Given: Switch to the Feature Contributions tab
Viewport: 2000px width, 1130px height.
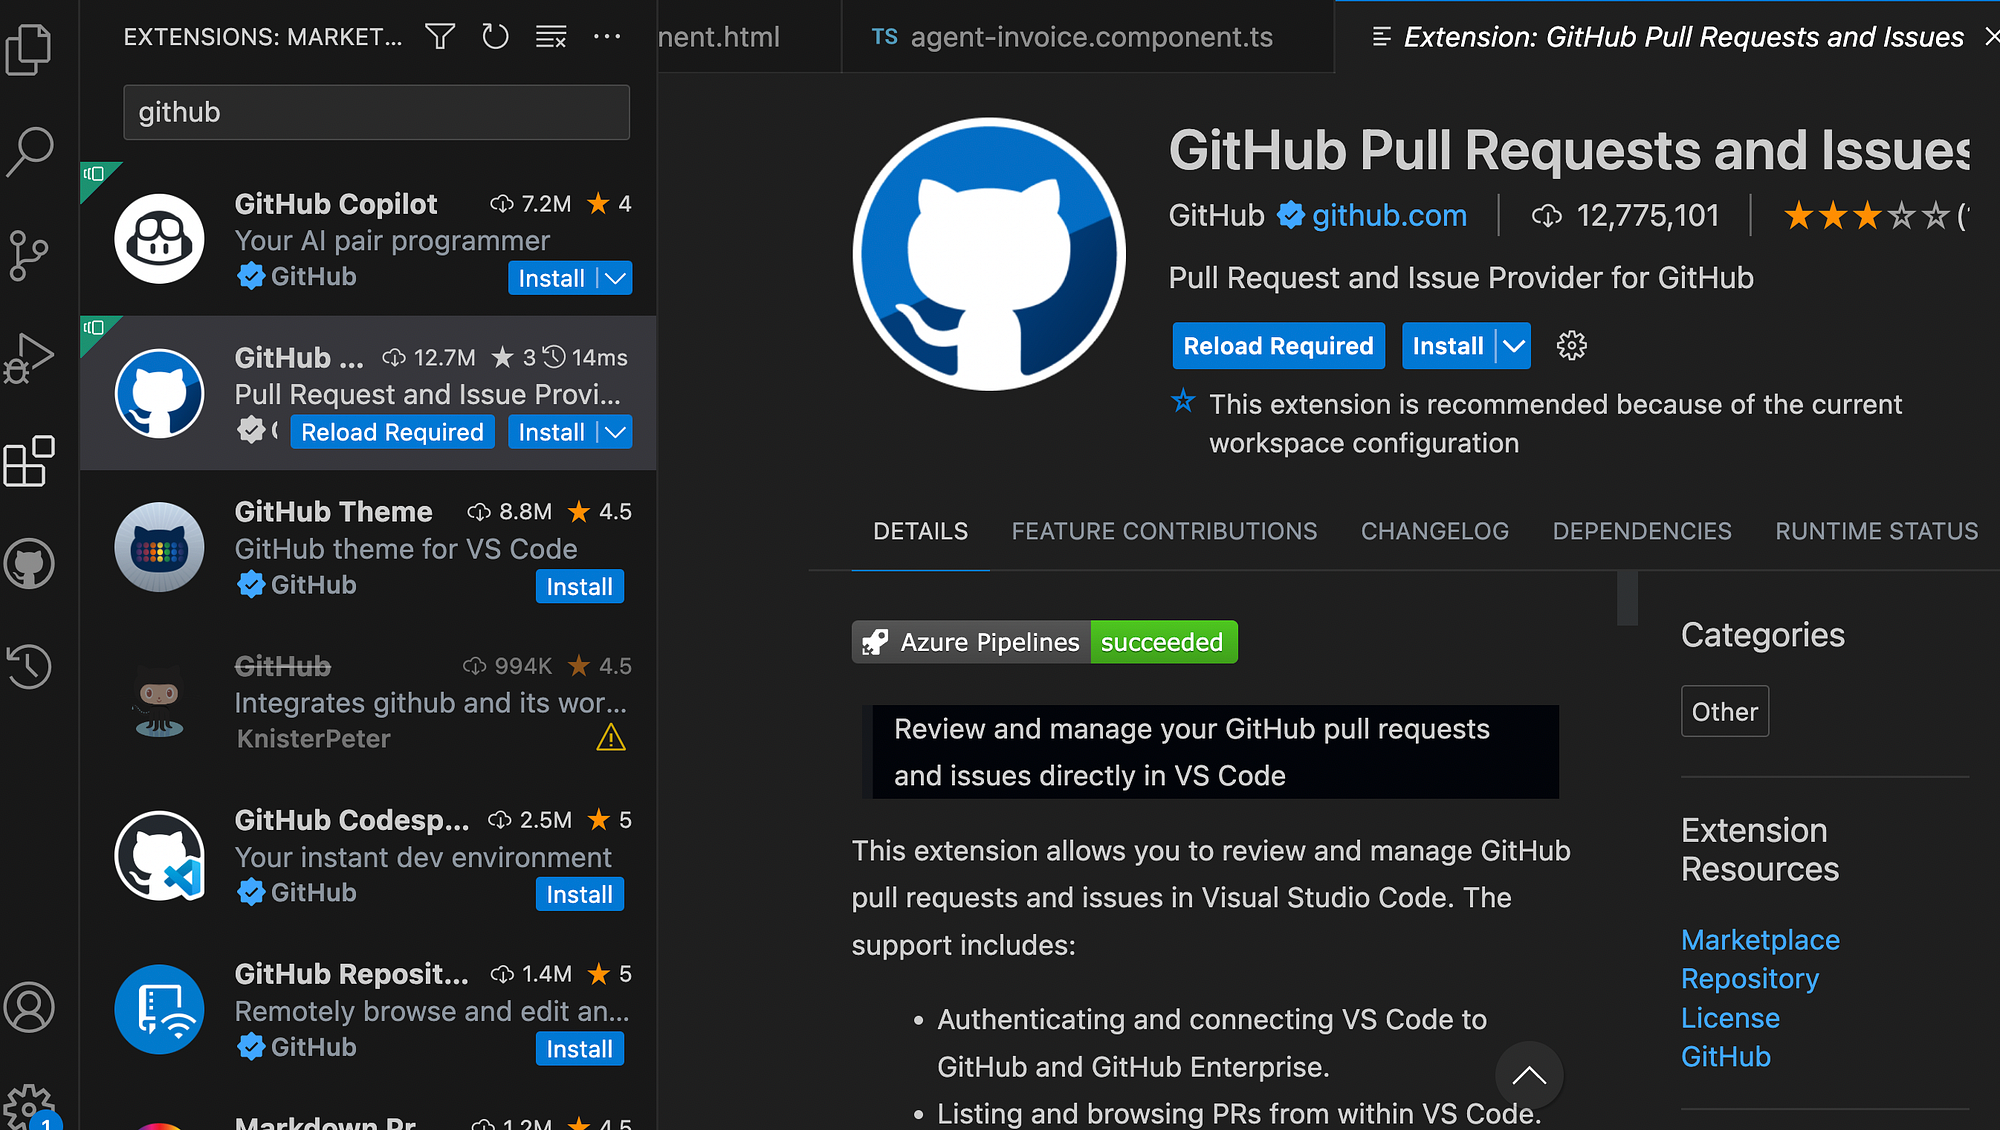Looking at the screenshot, I should [1164, 531].
